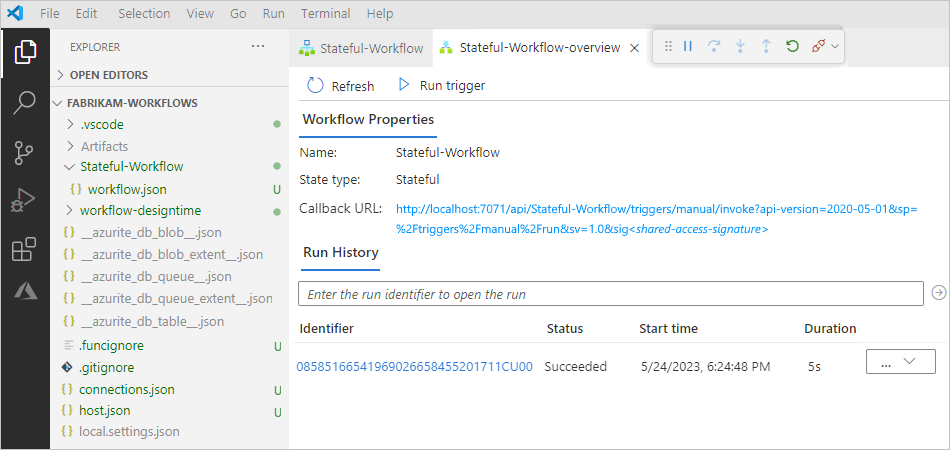This screenshot has height=450, width=950.
Task: Click the Run trigger button
Action: (x=441, y=85)
